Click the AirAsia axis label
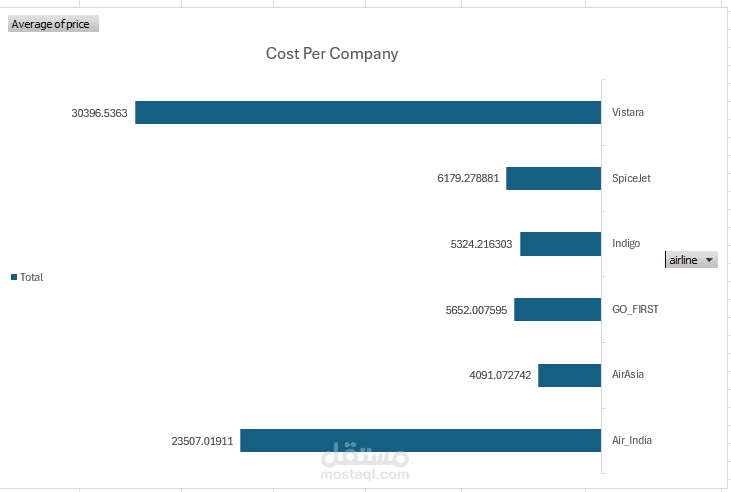 (x=628, y=374)
